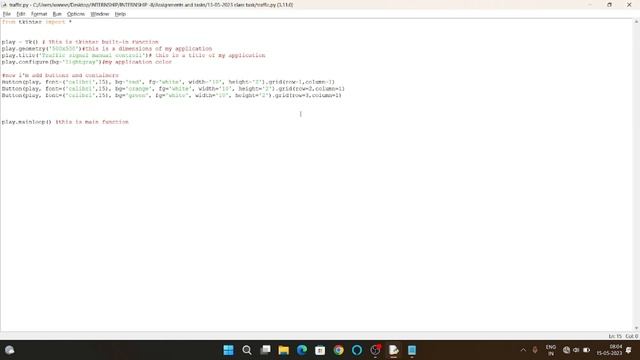Image resolution: width=640 pixels, height=360 pixels.
Task: Open the clock and date flyout
Action: (609, 350)
